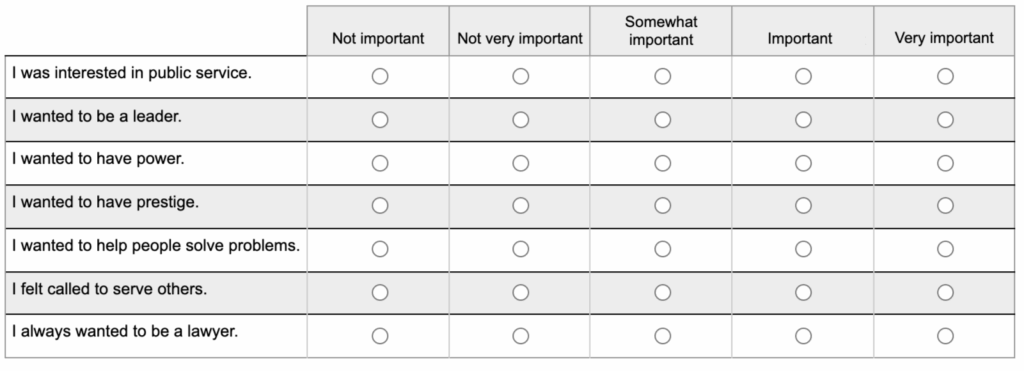The image size is (1024, 371).
Task: Select Not important for called to serve others
Action: point(379,292)
